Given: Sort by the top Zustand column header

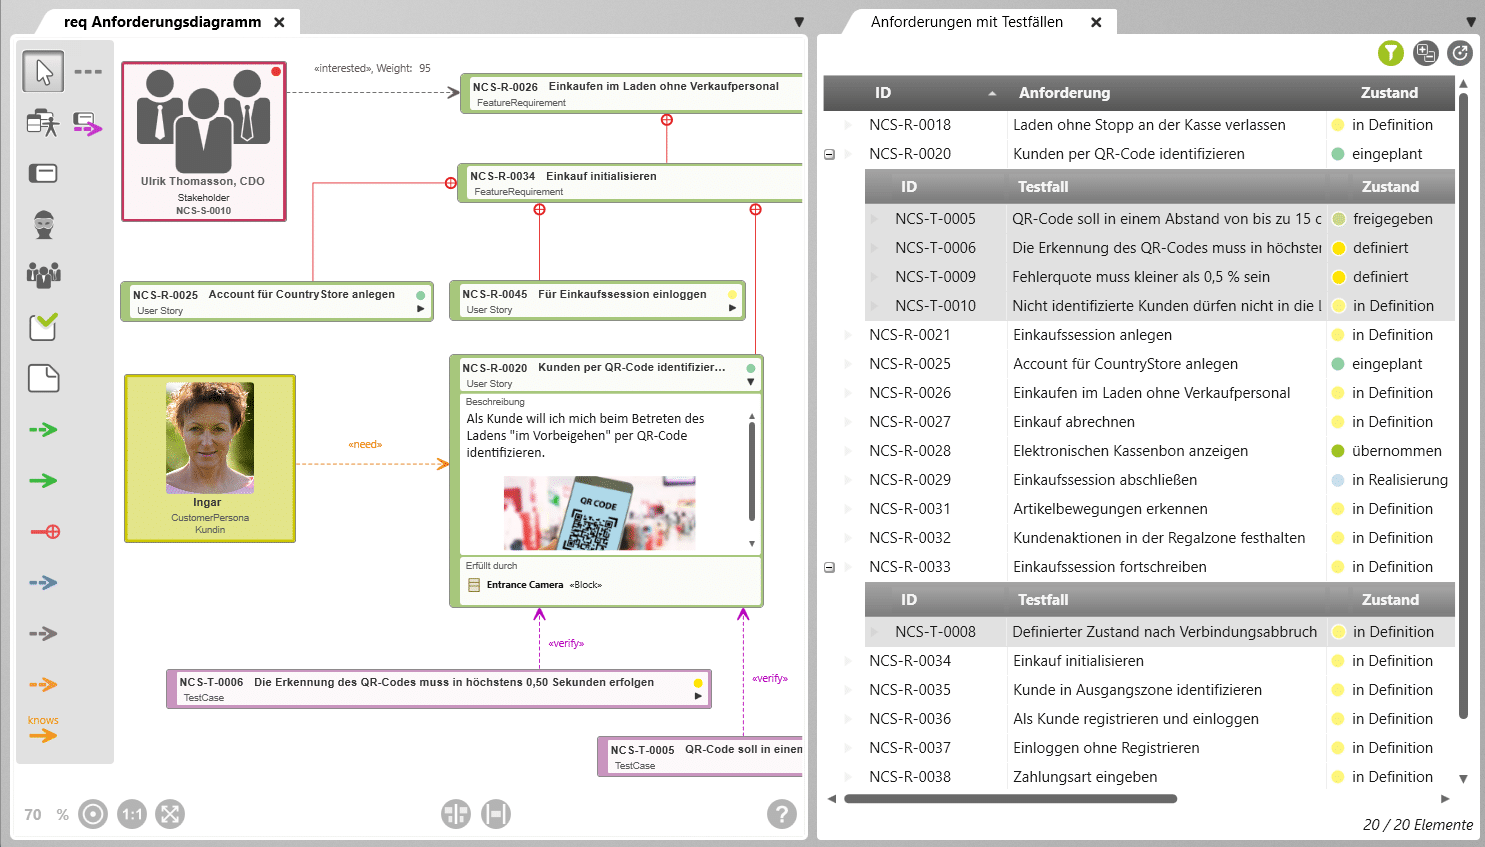Looking at the screenshot, I should point(1389,93).
